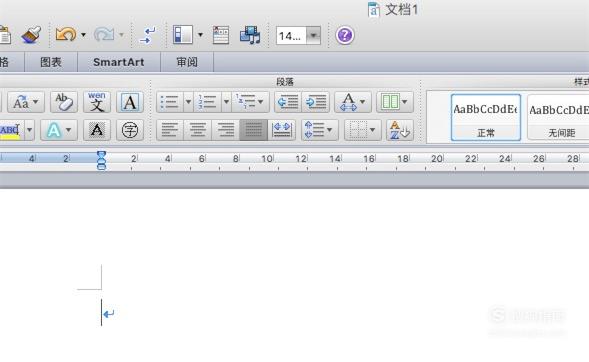
Task: Switch to the 图表 tab
Action: (x=51, y=62)
